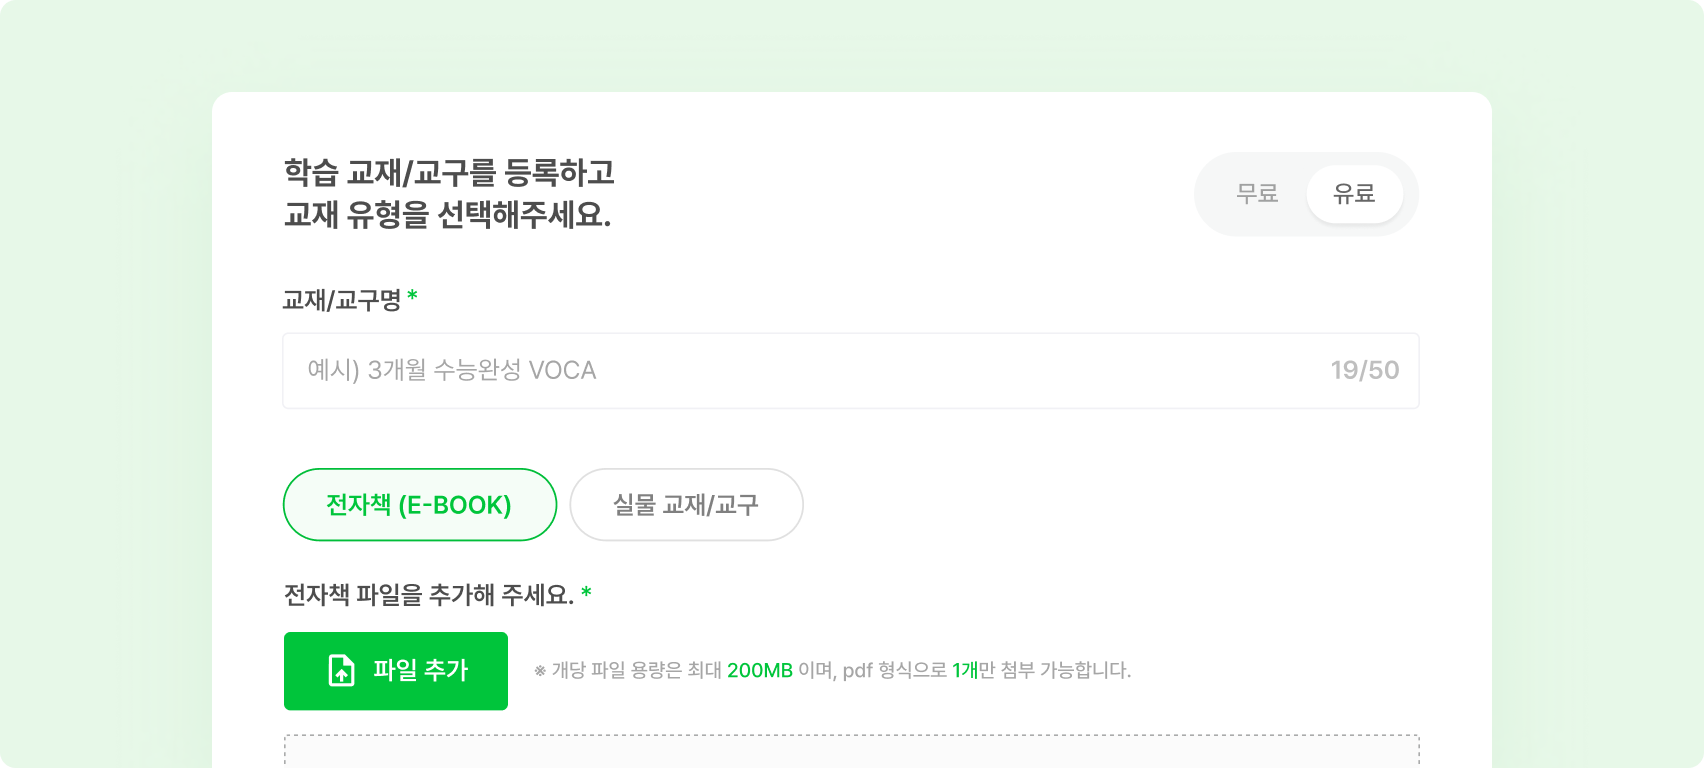
Task: Click the file upload icon in 파일 추가
Action: (342, 670)
